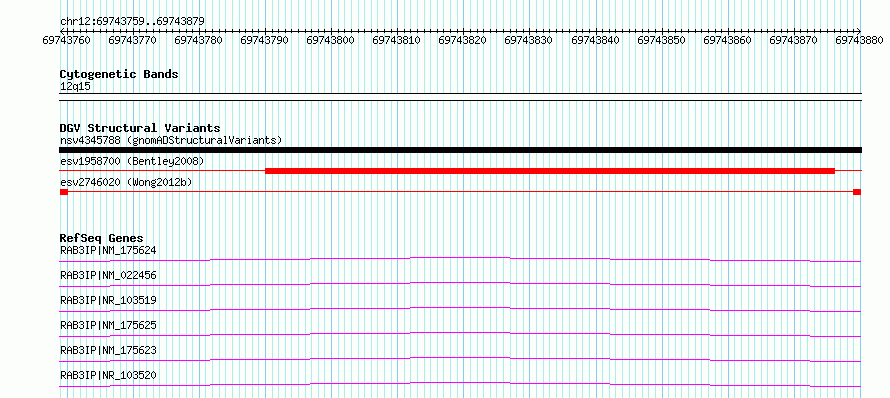The height and width of the screenshot is (398, 890).
Task: Open the RefSeq Genes track heading
Action: coord(102,238)
